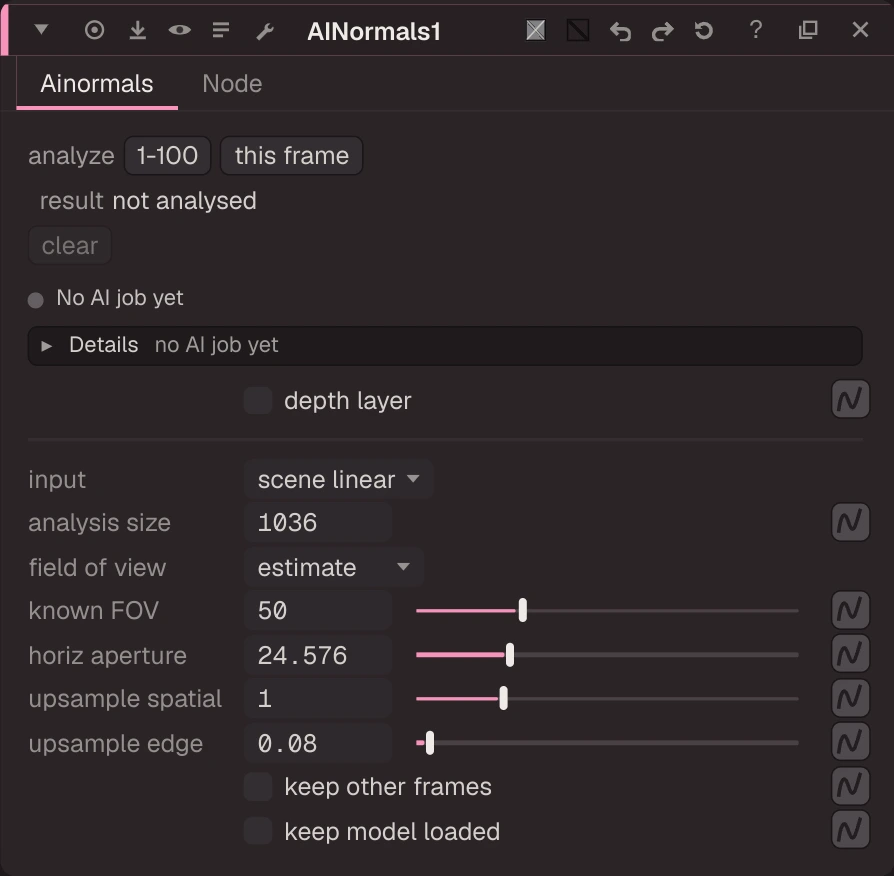Adjust the upsample edge slider
The width and height of the screenshot is (894, 876).
pyautogui.click(x=607, y=743)
